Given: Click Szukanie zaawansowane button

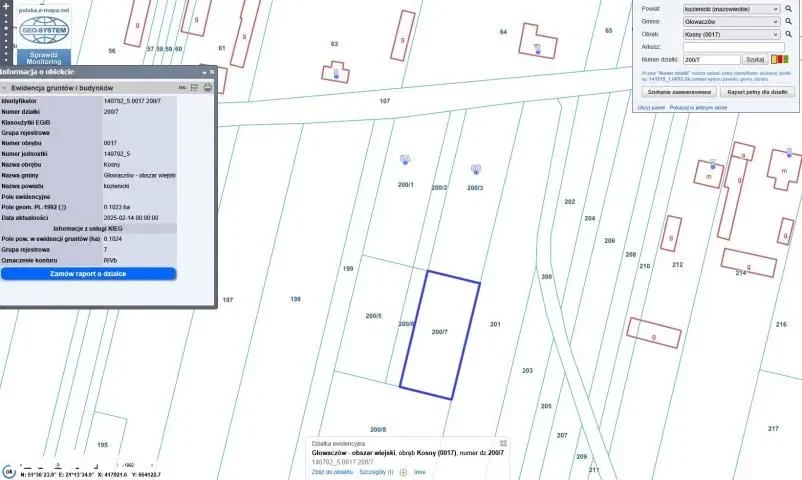Looking at the screenshot, I should 676,91.
